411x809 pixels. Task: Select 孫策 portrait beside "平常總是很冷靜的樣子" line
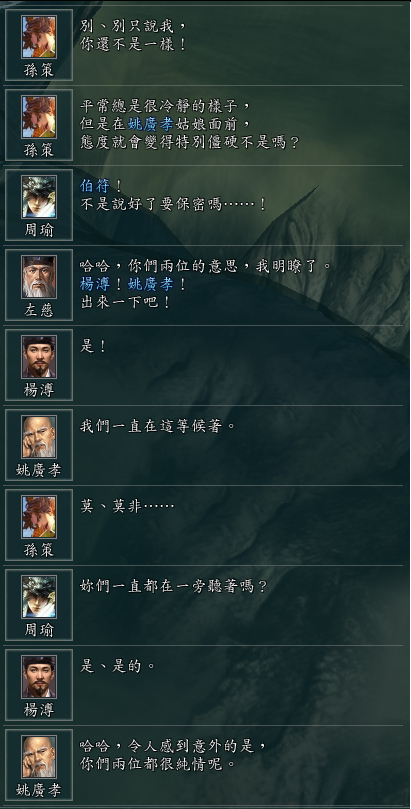39,117
